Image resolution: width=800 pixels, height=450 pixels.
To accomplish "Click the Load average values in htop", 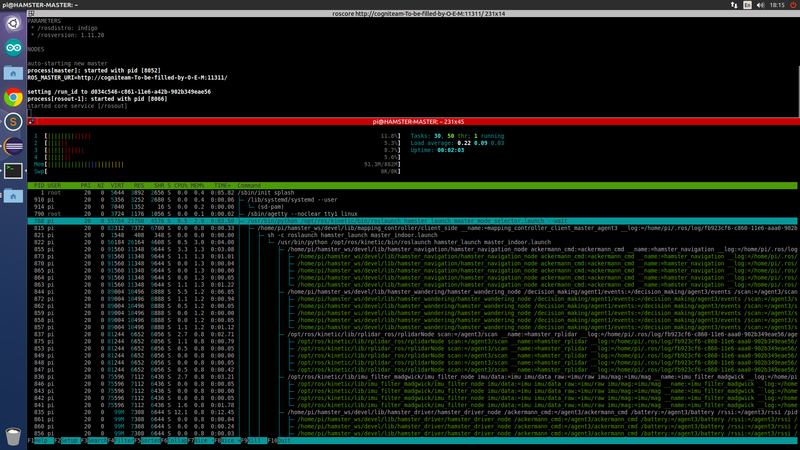I will tap(481, 143).
